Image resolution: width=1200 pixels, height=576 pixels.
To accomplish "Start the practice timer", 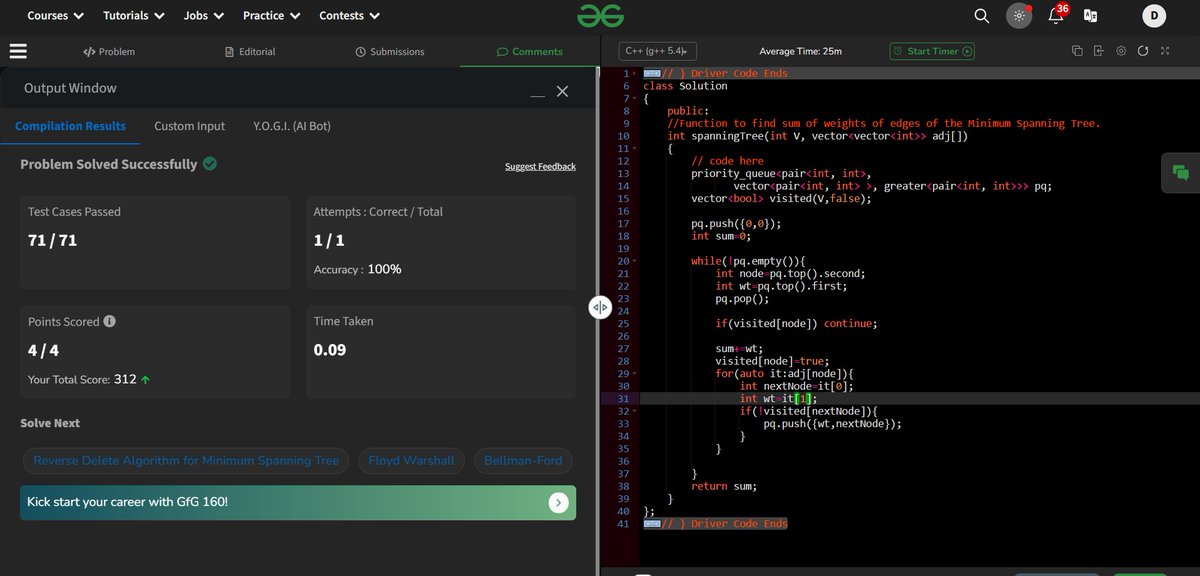I will 932,49.
